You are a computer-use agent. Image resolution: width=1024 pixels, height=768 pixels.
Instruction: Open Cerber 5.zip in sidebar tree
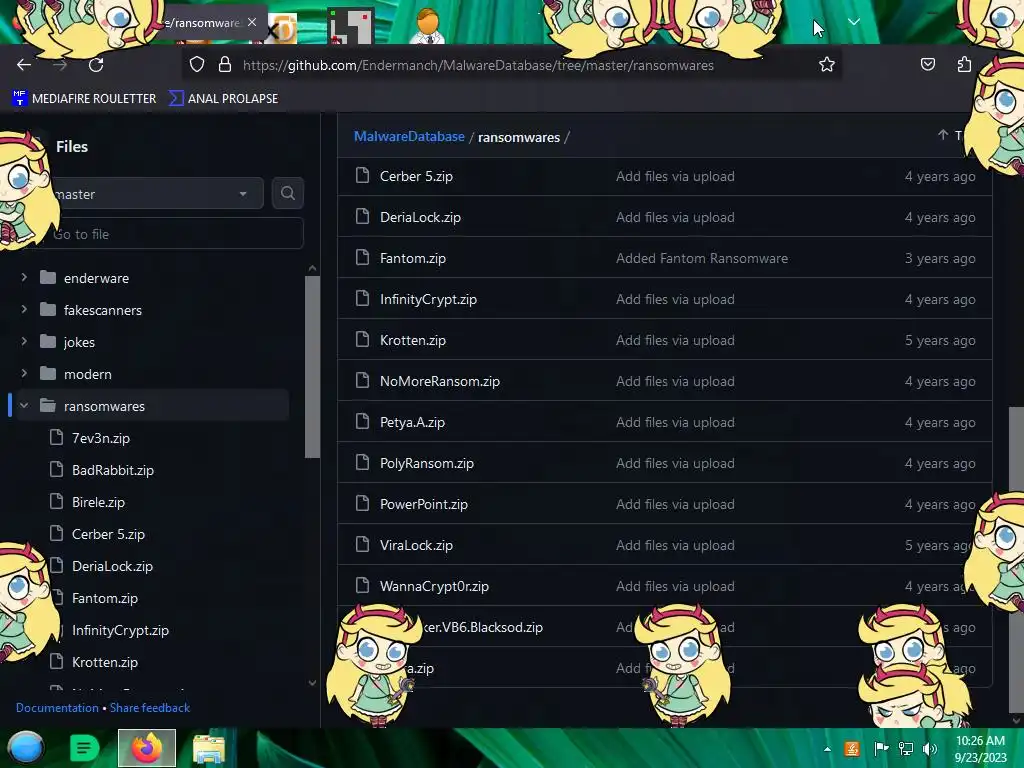tap(108, 534)
